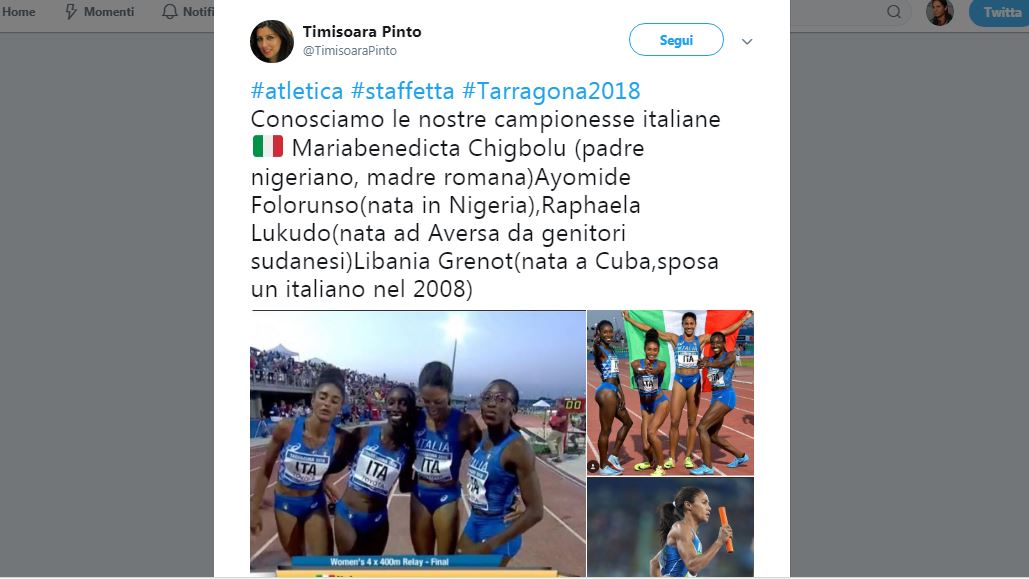The width and height of the screenshot is (1029, 579).
Task: Click the Momenti lightning bolt icon
Action: (x=71, y=12)
